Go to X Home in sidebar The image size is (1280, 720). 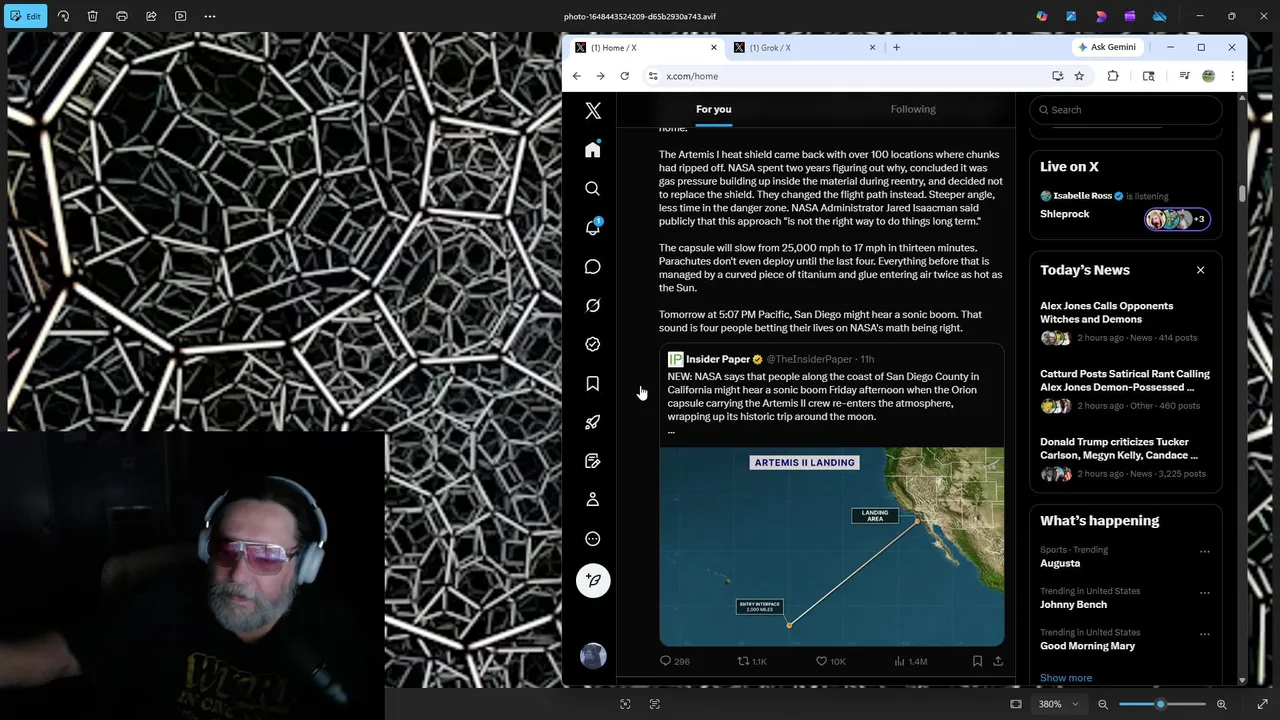click(593, 149)
